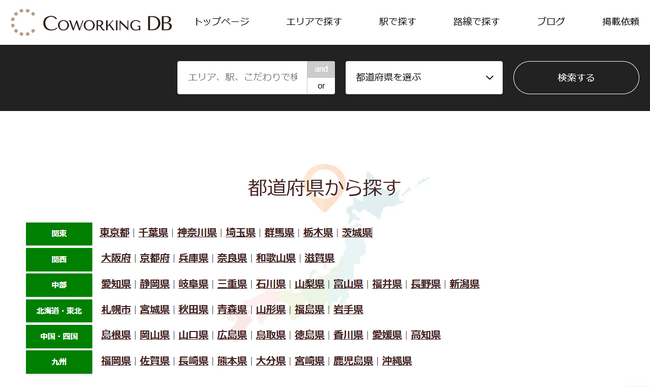The width and height of the screenshot is (650, 388).
Task: Open the エリアで探す menu item
Action: point(314,22)
